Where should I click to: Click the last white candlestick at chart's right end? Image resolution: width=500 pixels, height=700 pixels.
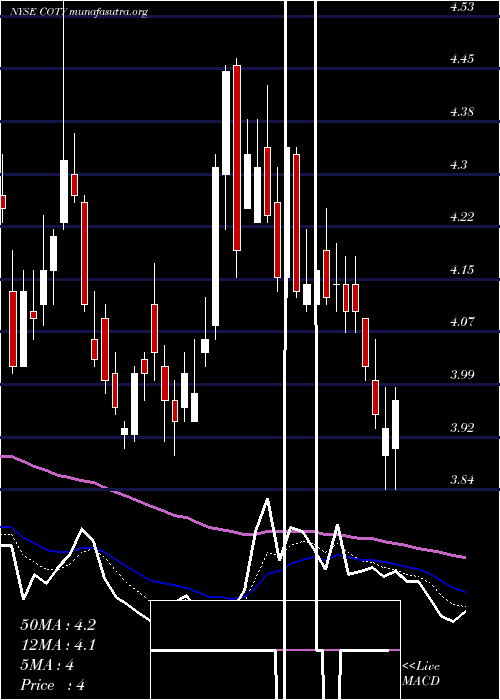[x=396, y=424]
